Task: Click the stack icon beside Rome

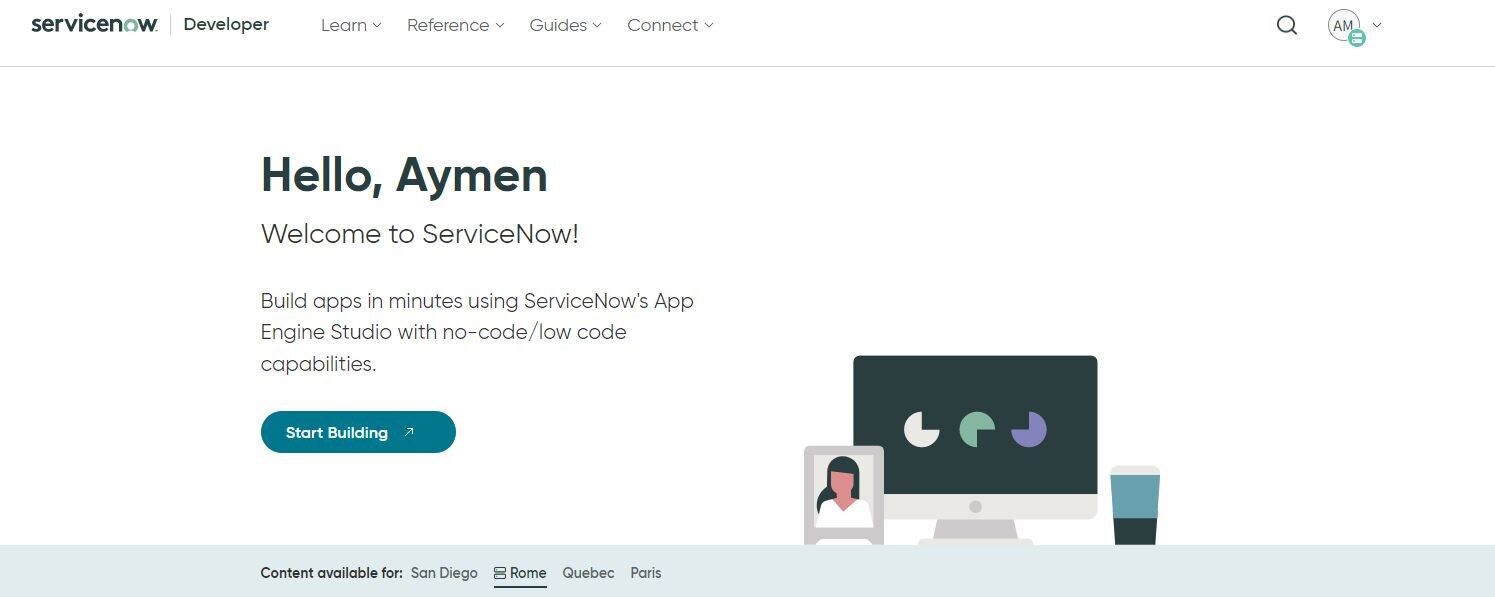Action: [x=500, y=573]
